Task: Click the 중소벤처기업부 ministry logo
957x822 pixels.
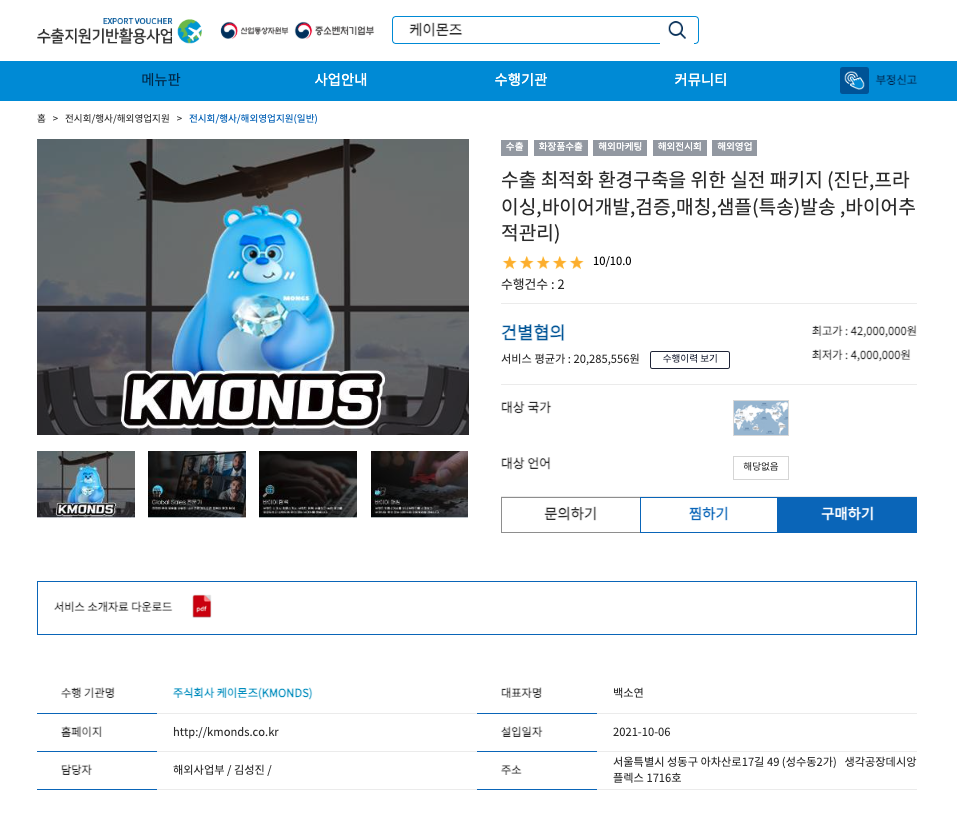Action: [x=334, y=30]
